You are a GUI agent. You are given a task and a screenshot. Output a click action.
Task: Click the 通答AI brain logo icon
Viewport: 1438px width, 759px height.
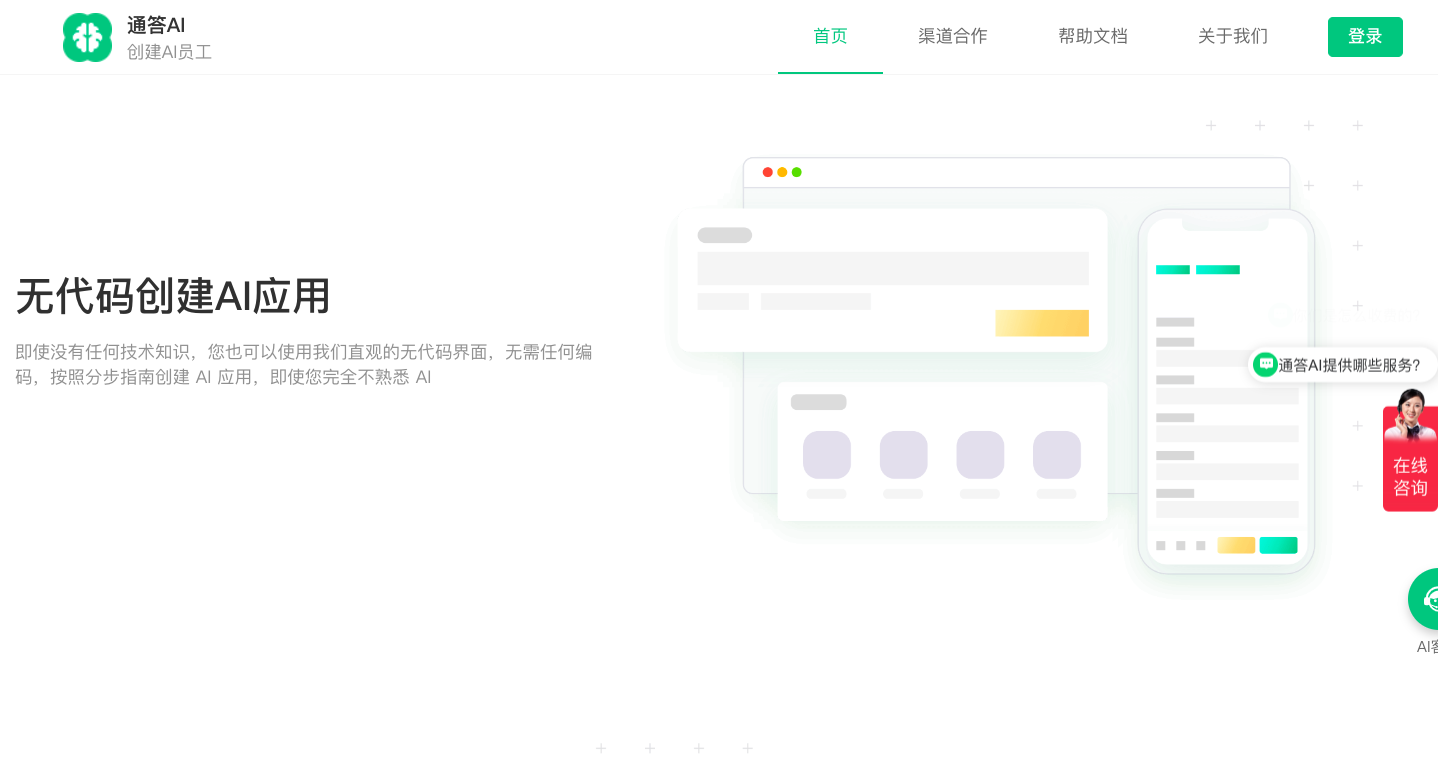[87, 37]
